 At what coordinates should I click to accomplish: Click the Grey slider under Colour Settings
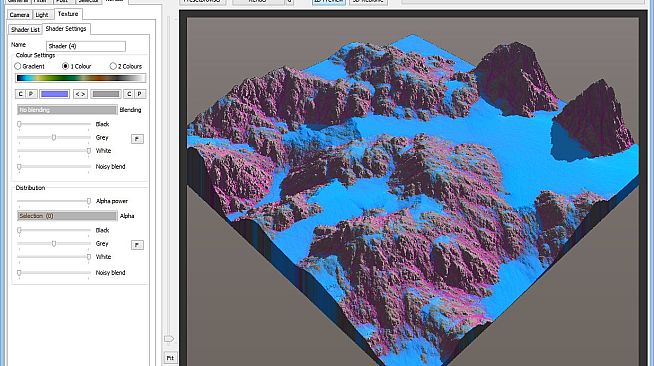(54, 137)
